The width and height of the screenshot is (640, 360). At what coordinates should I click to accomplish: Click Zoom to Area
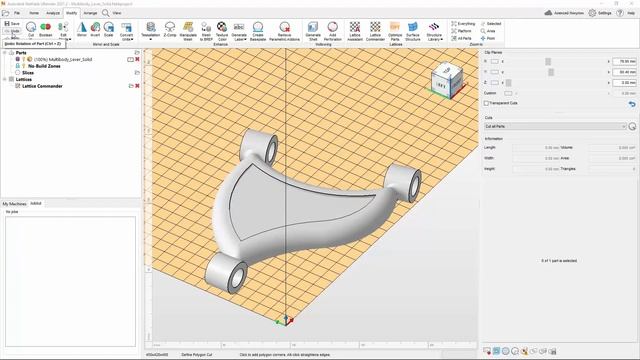488,31
